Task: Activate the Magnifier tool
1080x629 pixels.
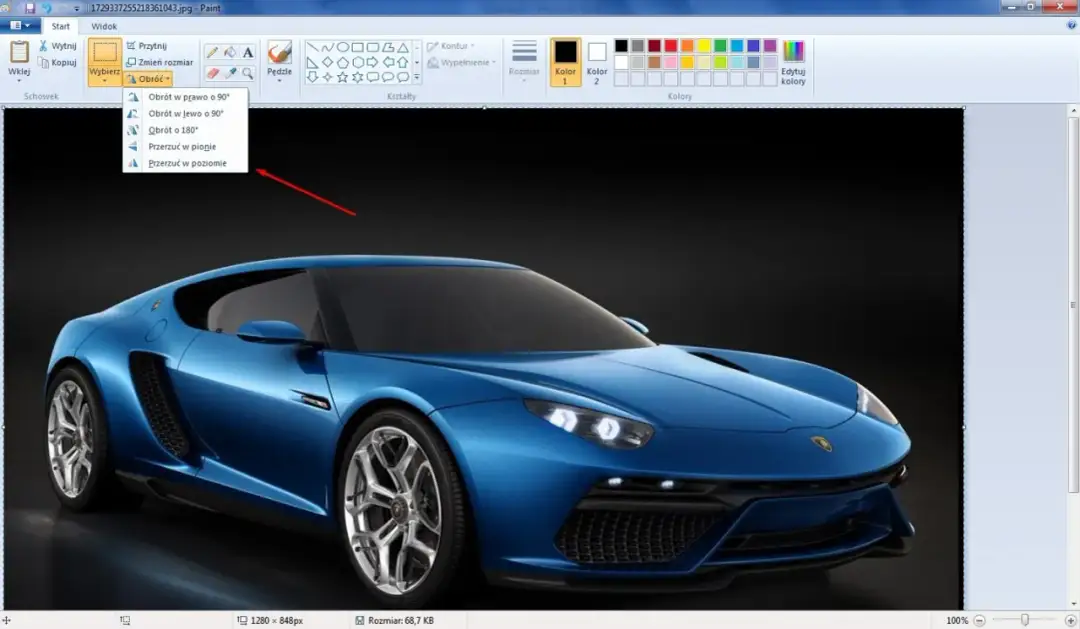Action: point(248,73)
